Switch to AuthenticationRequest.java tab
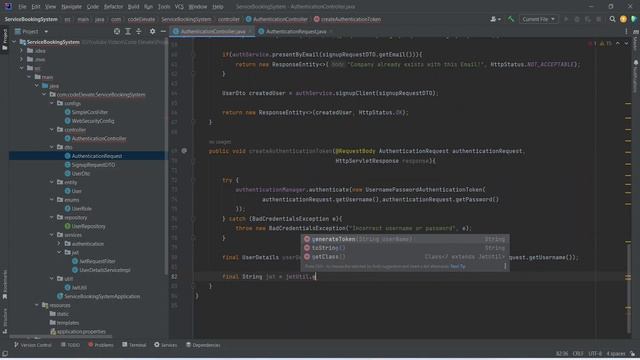This screenshot has width=640, height=360. click(296, 31)
